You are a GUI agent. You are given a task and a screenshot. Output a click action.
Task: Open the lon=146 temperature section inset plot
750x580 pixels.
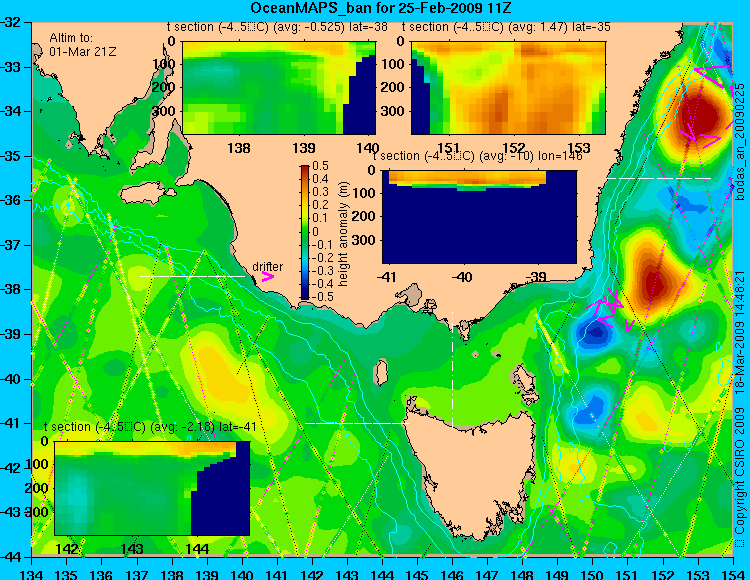pyautogui.click(x=480, y=217)
